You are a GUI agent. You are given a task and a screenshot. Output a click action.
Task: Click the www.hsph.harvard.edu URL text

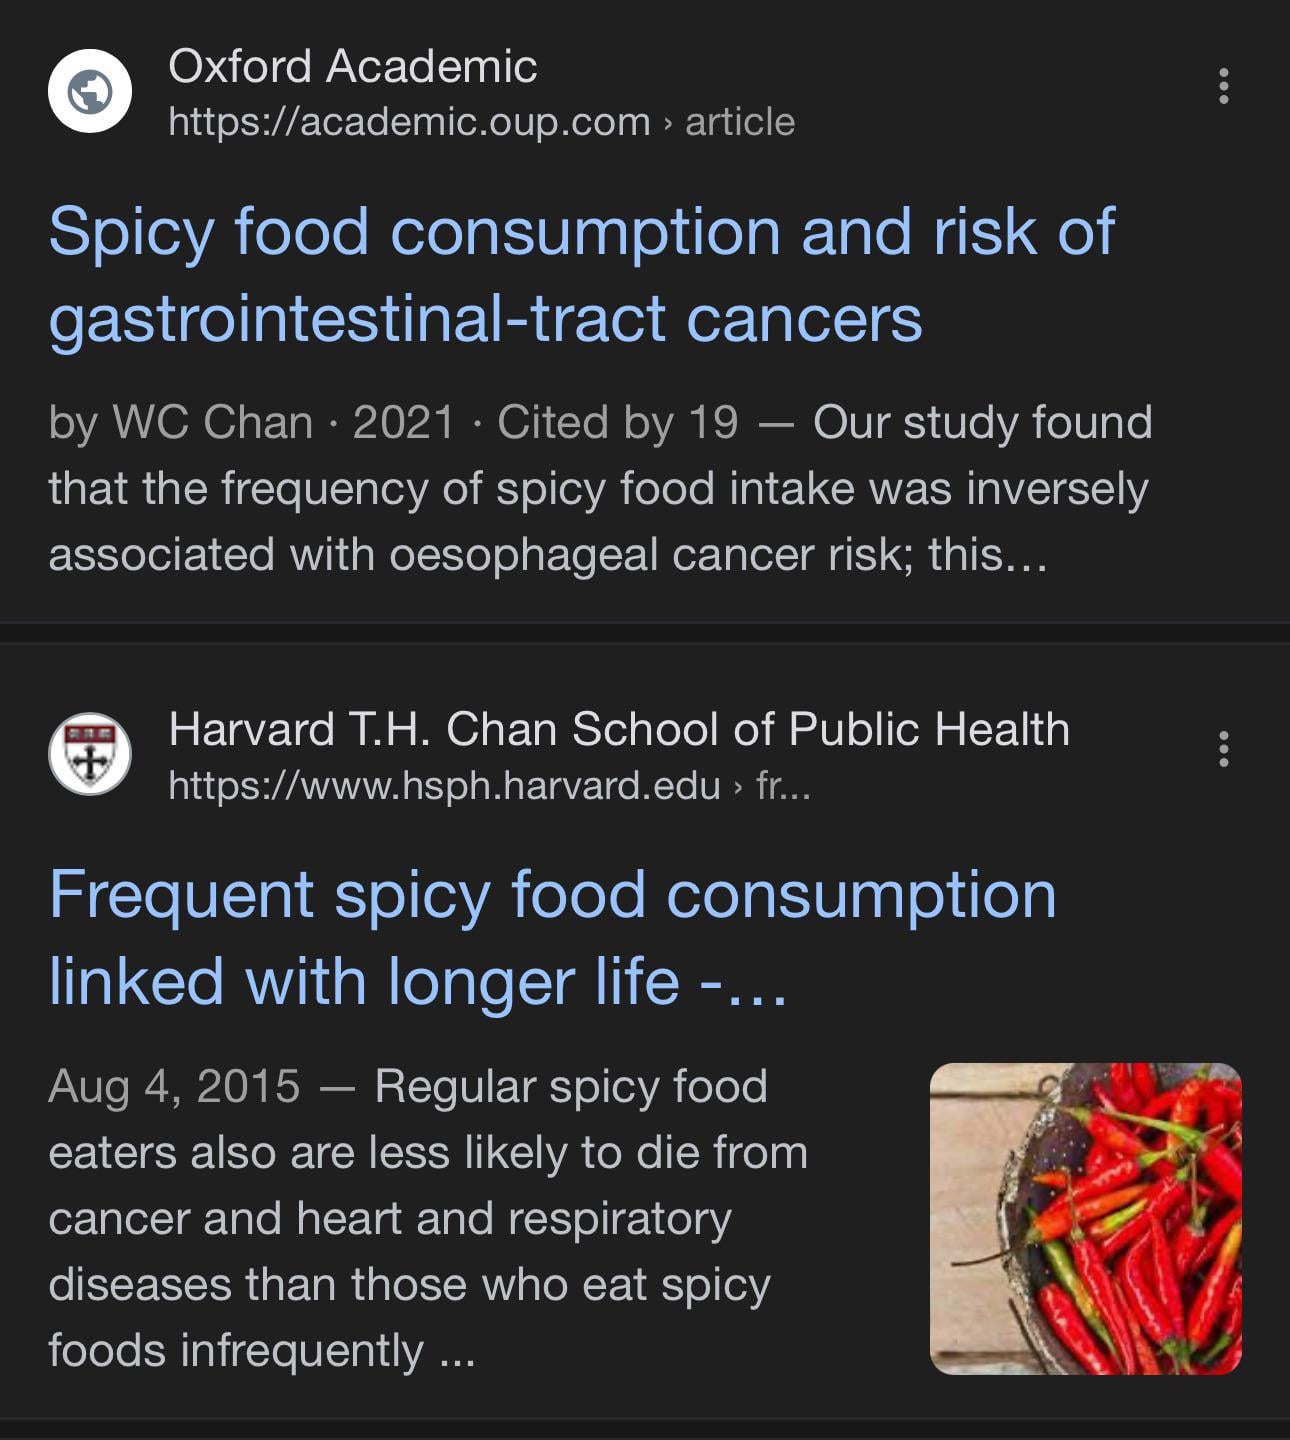[444, 786]
